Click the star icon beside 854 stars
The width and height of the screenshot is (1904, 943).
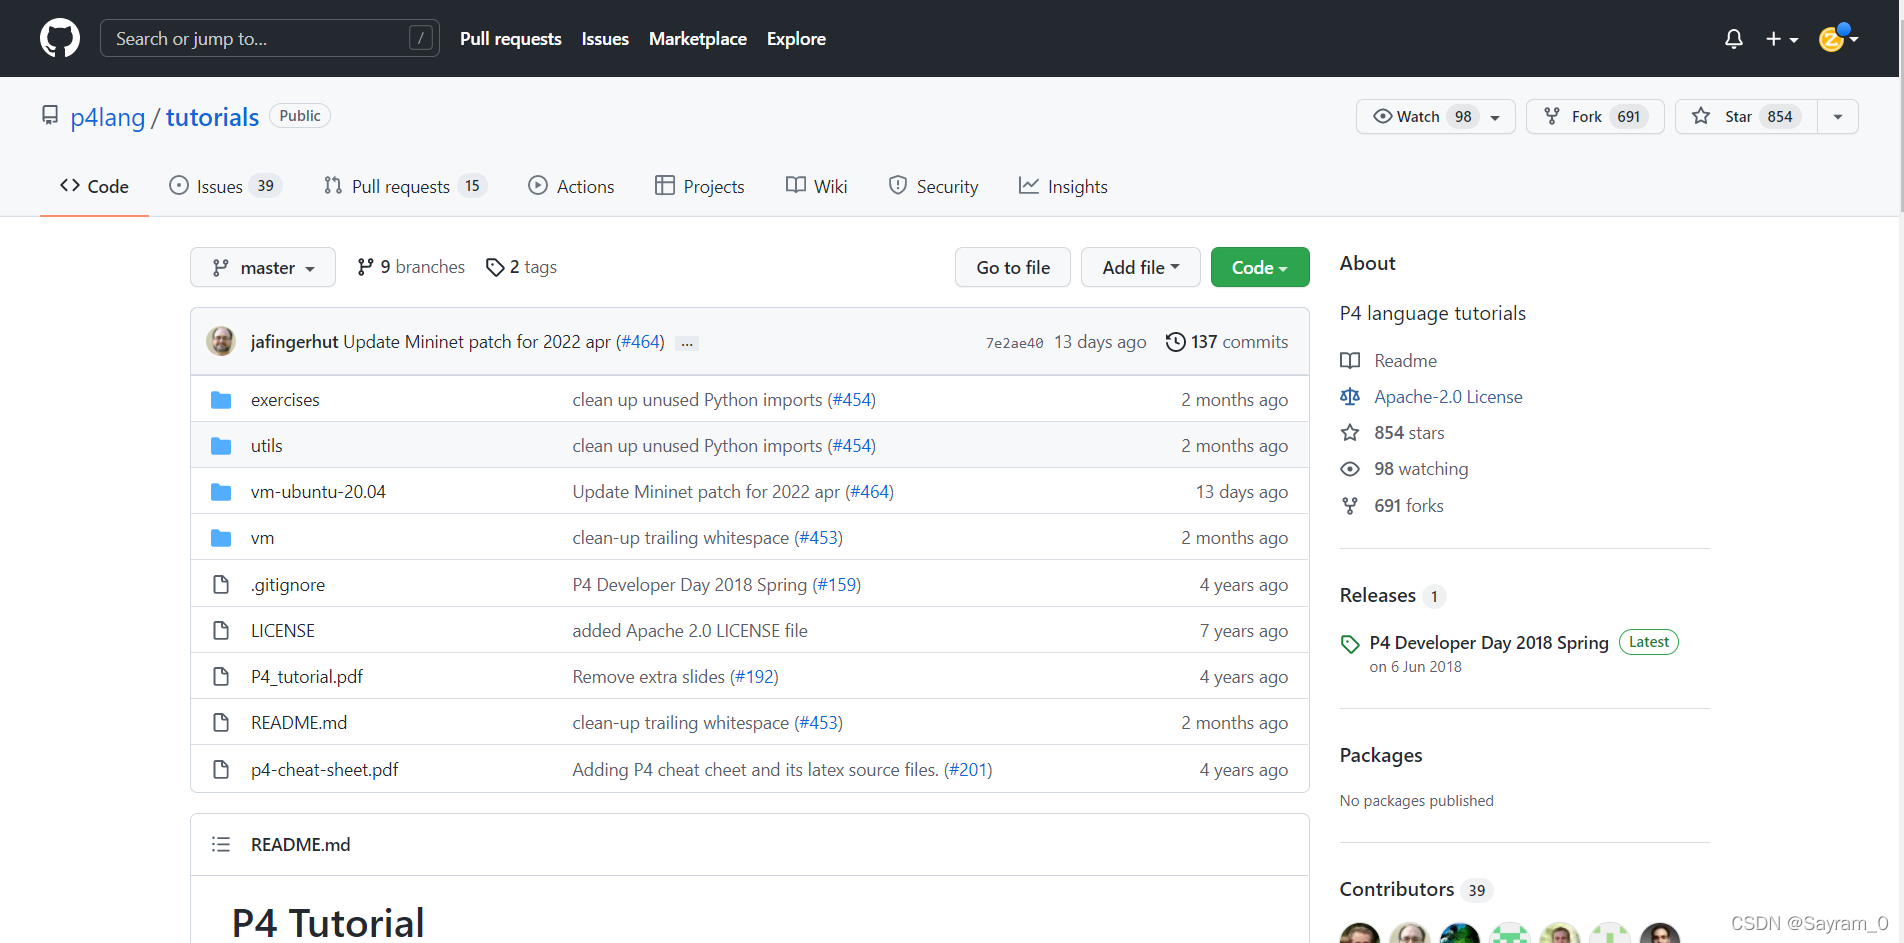[x=1350, y=433]
